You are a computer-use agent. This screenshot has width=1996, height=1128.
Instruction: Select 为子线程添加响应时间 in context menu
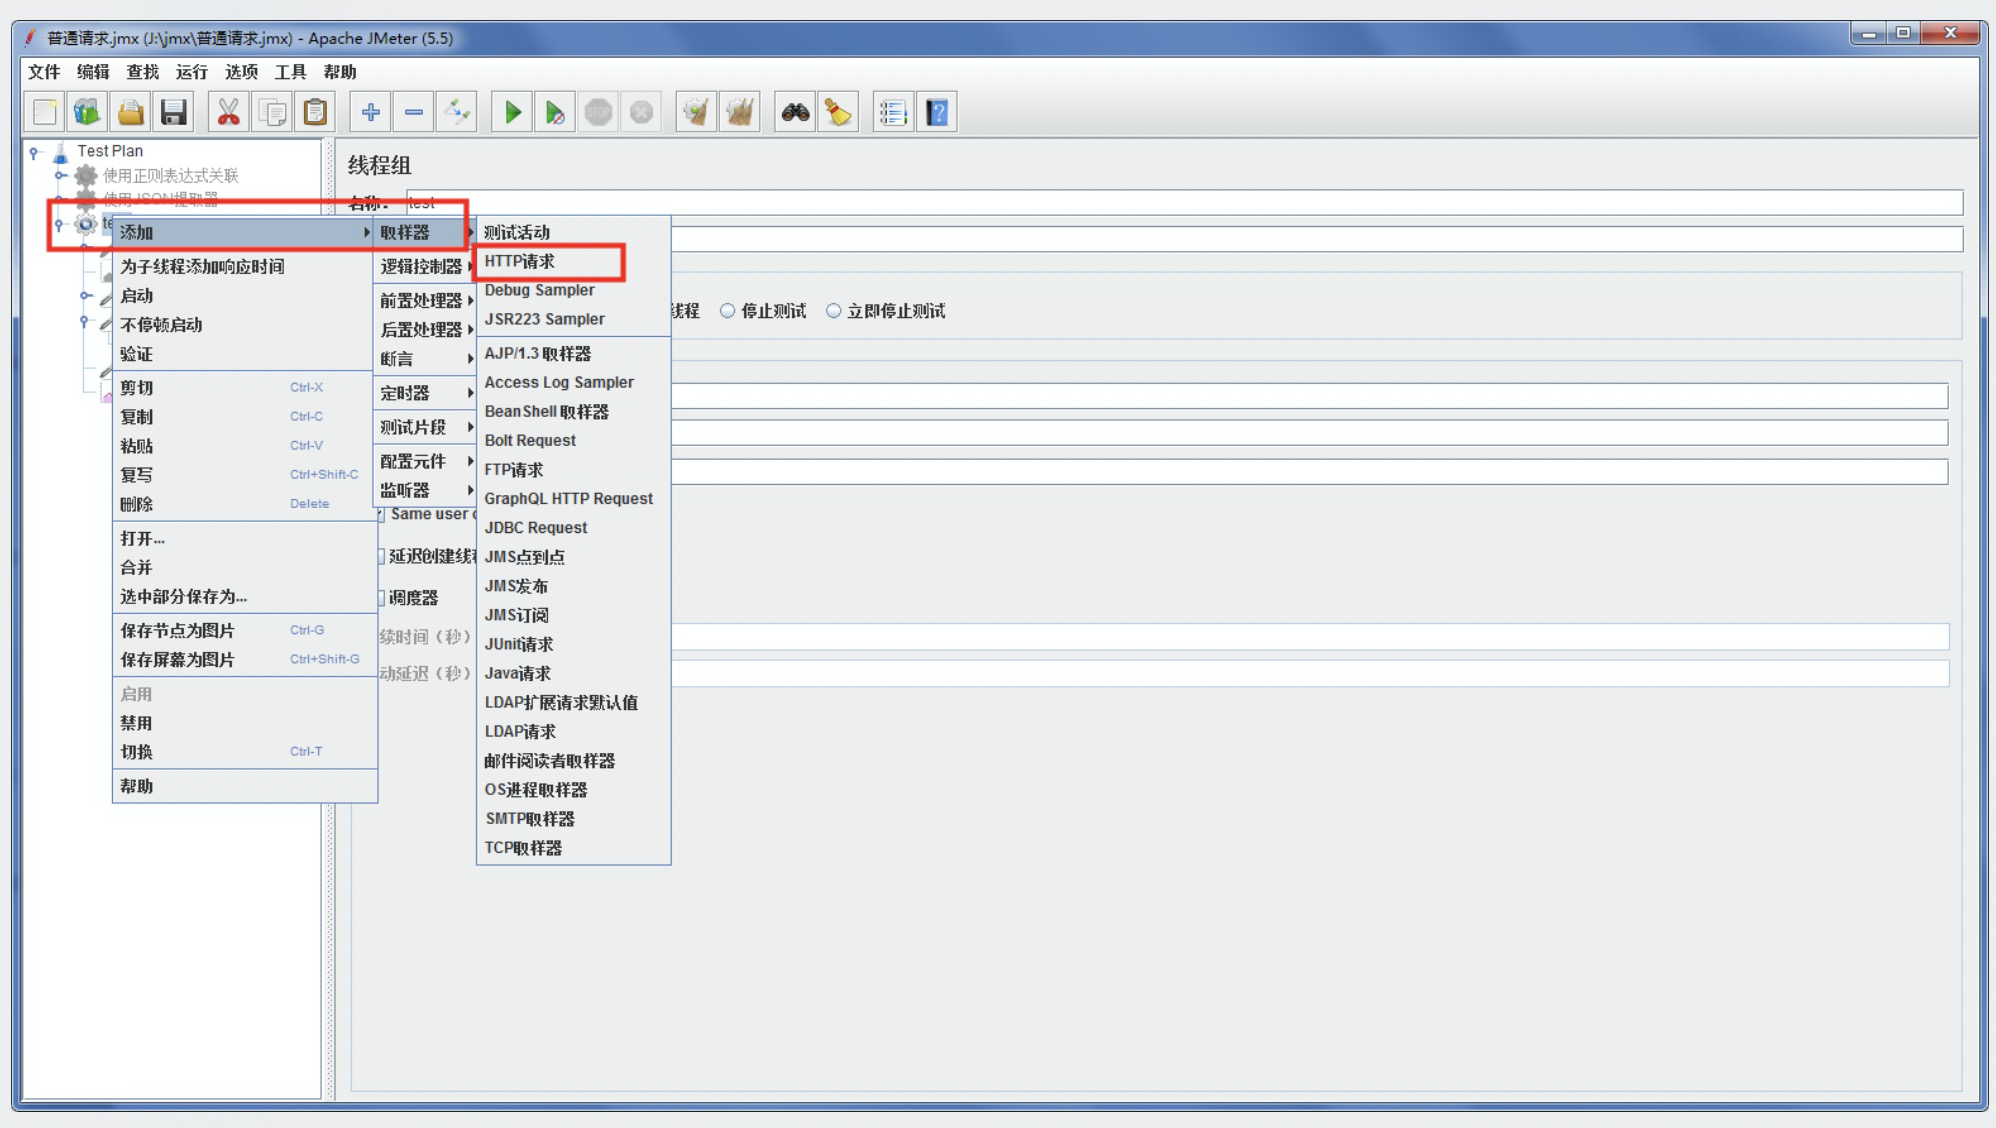(245, 267)
